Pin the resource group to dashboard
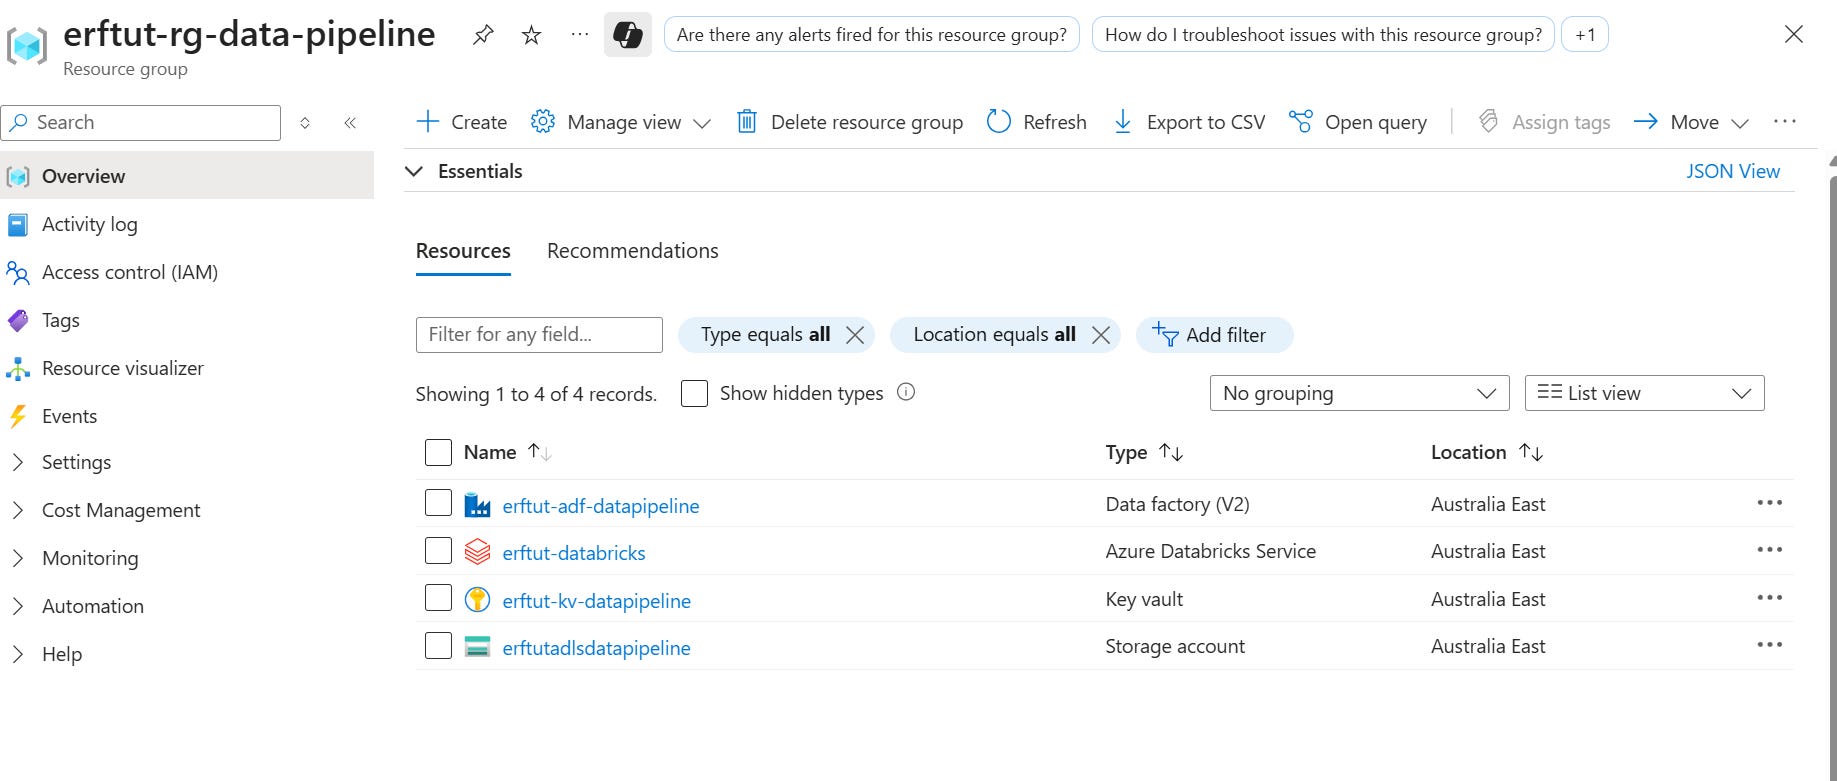 [x=483, y=35]
